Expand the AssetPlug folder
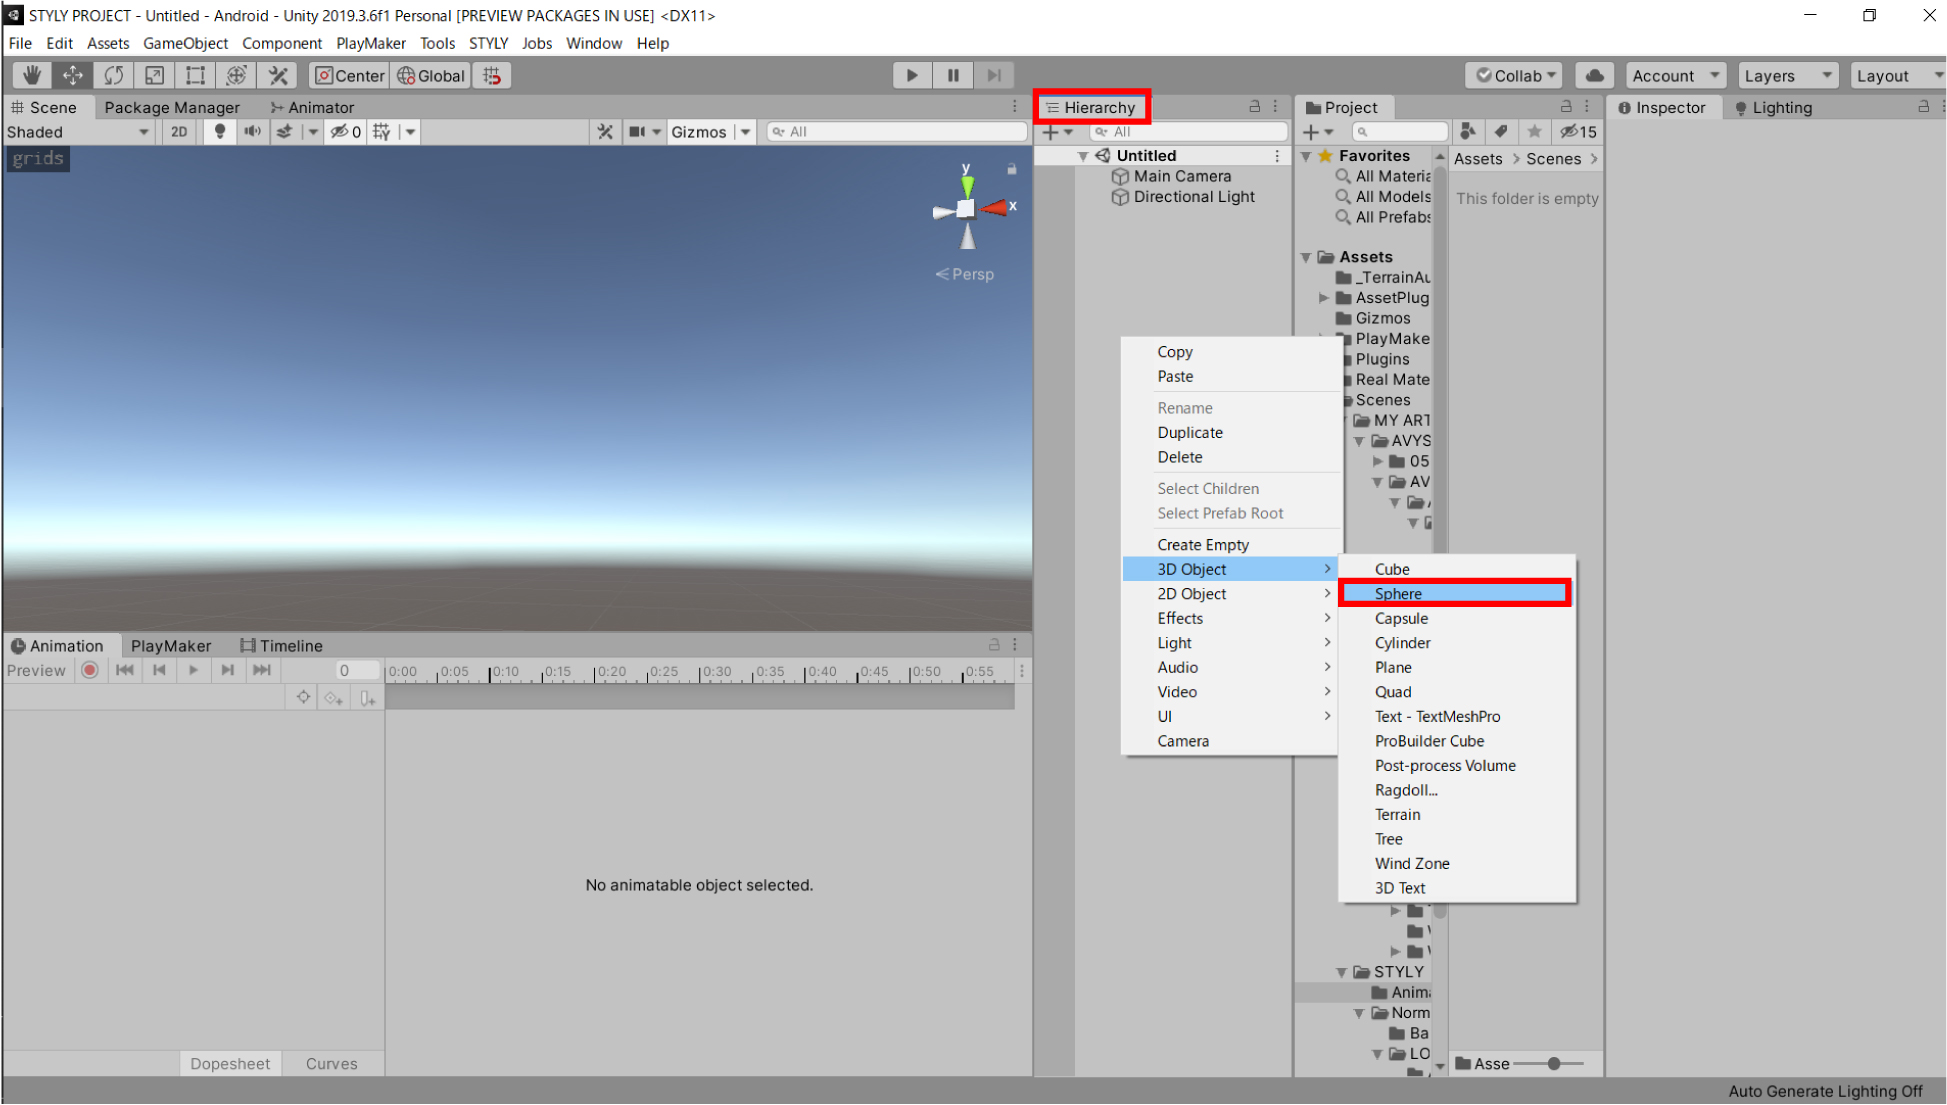This screenshot has height=1105, width=1947. (x=1323, y=298)
